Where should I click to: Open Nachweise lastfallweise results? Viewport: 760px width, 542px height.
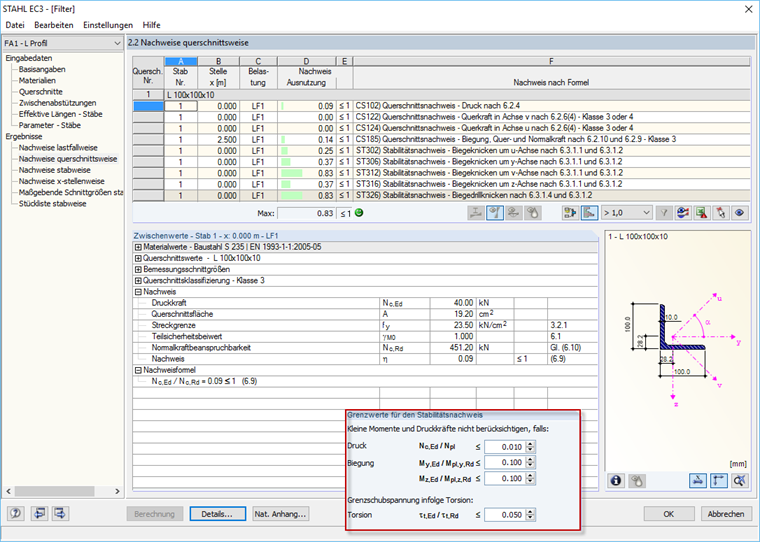58,148
